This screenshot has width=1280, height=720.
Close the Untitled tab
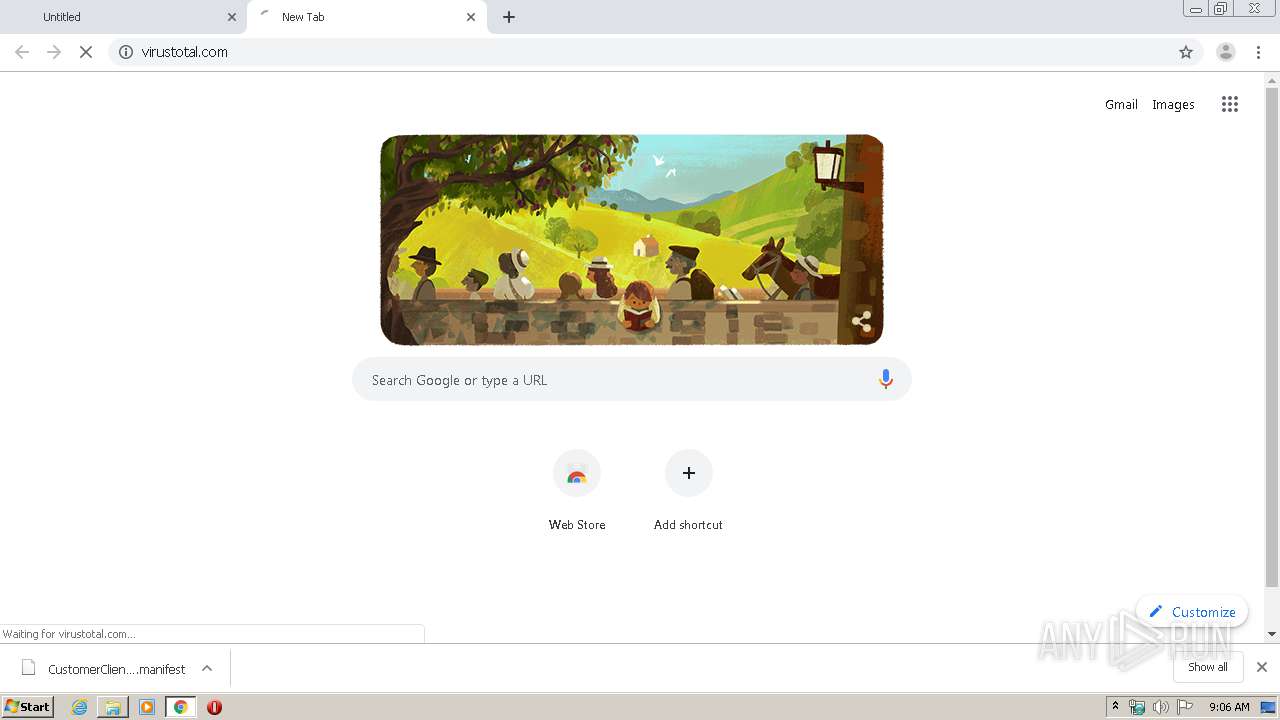tap(232, 17)
